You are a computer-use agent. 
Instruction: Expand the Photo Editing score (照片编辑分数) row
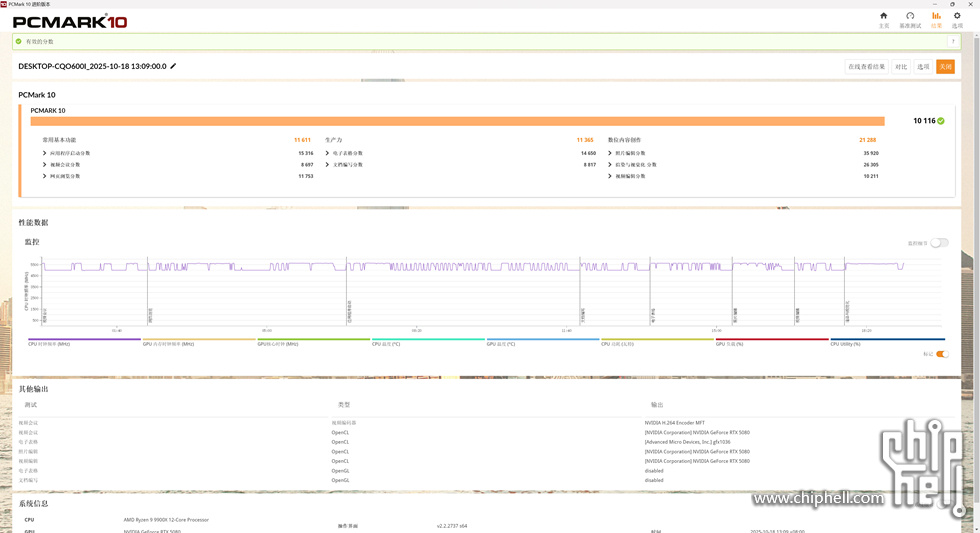click(610, 153)
